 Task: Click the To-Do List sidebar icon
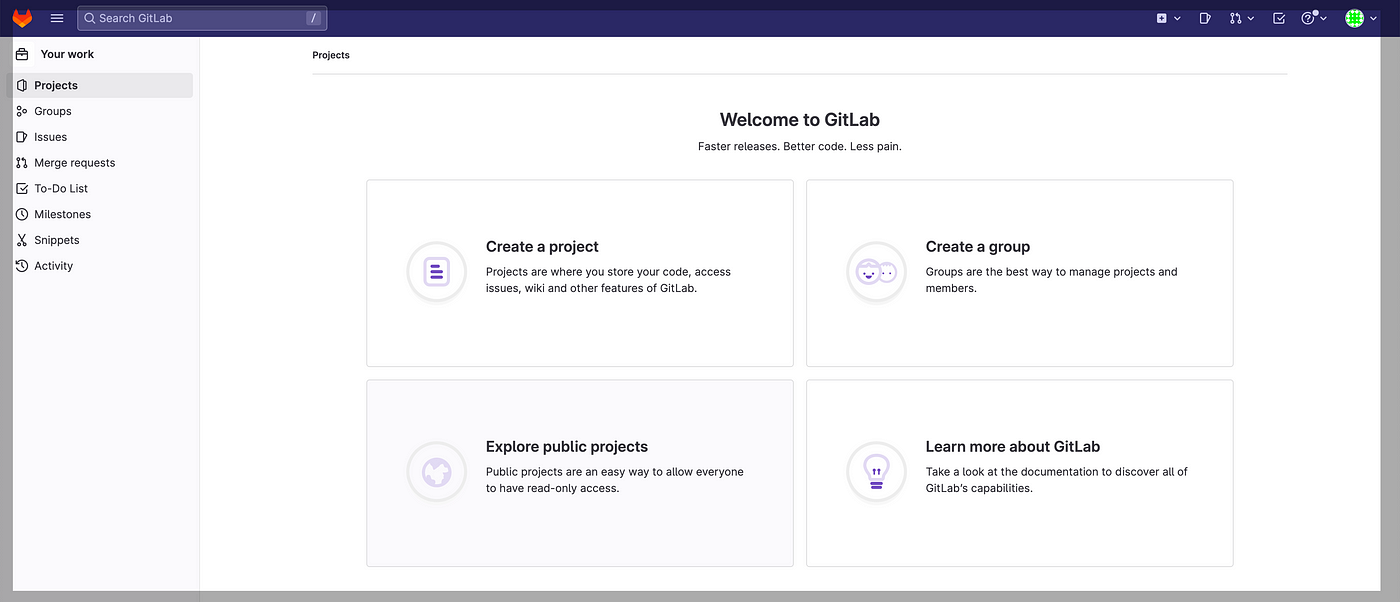click(x=22, y=188)
